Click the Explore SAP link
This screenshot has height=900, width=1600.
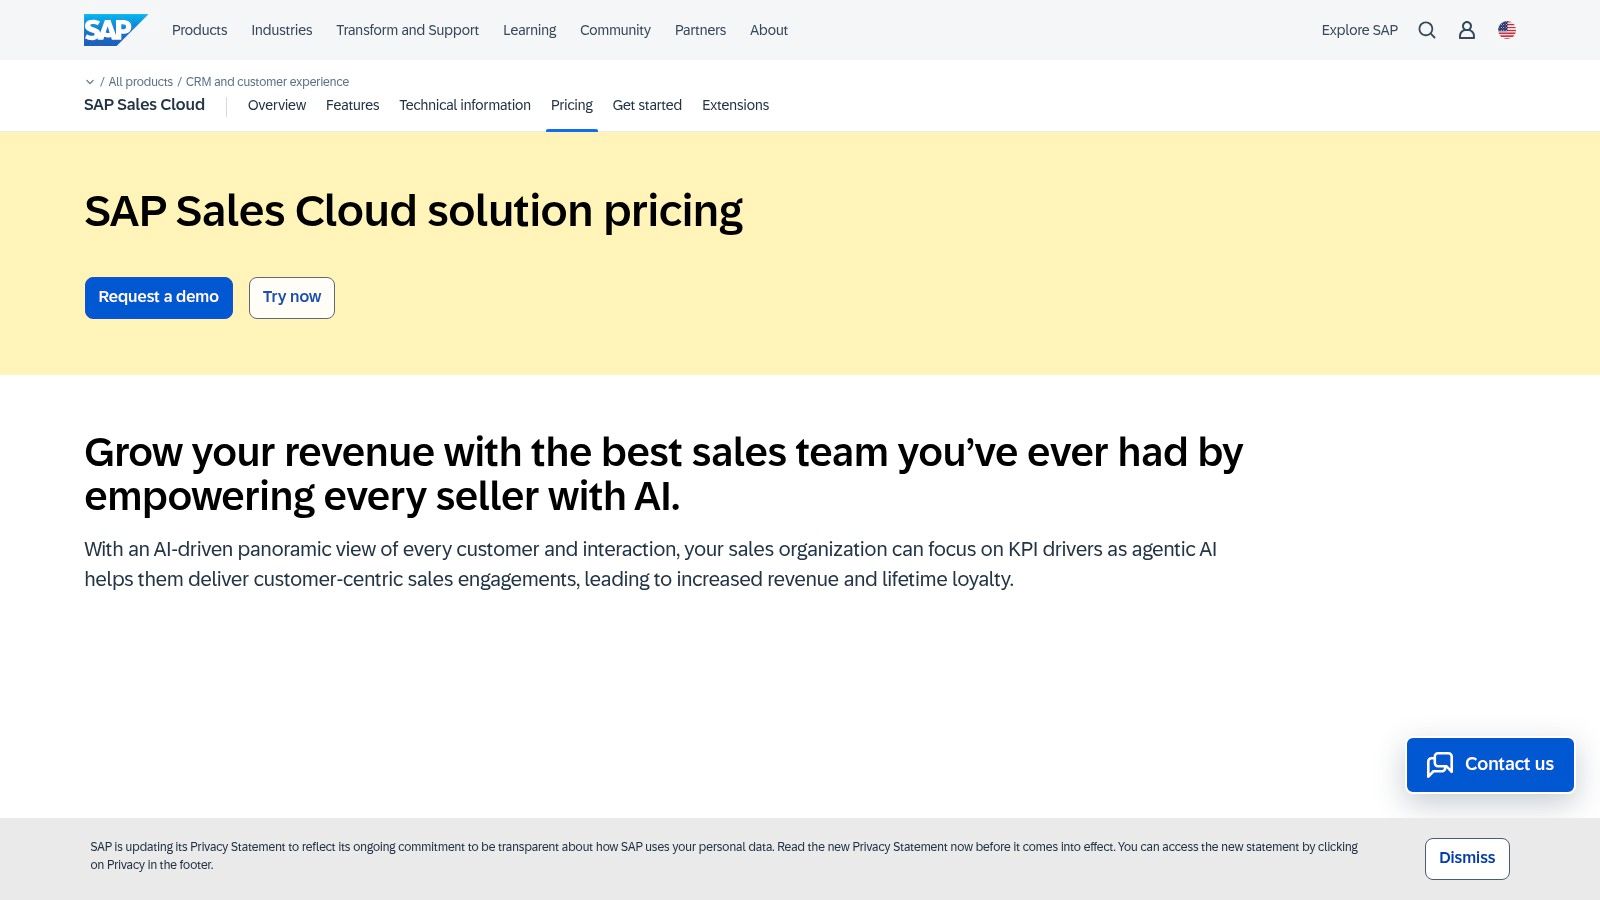1359,30
